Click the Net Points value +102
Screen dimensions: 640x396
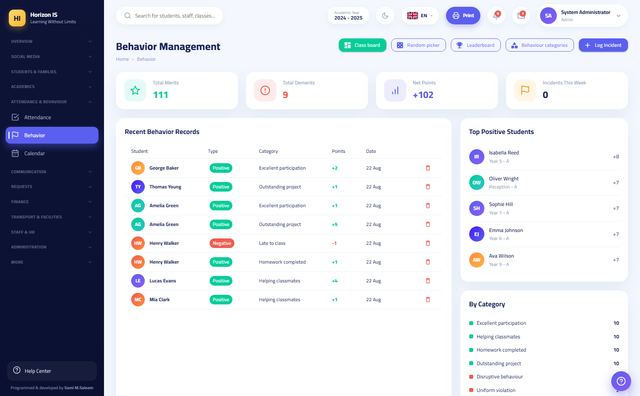[x=423, y=95]
